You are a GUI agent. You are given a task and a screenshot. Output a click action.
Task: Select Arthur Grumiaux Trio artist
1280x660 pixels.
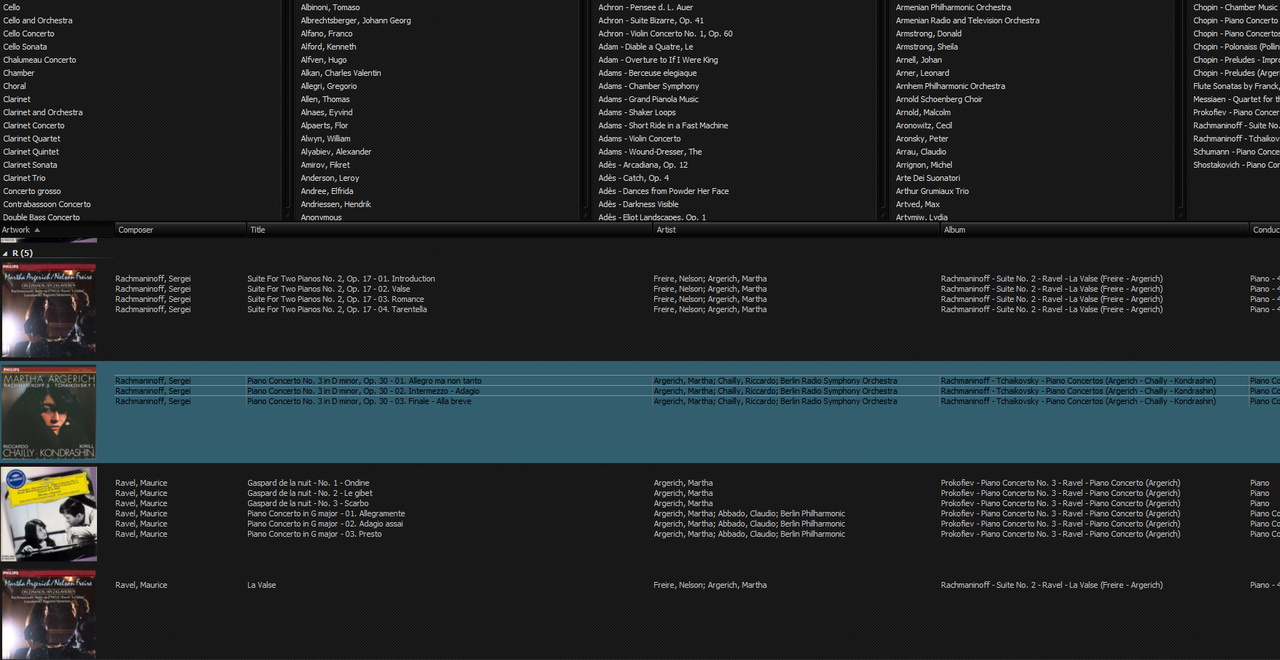(932, 191)
